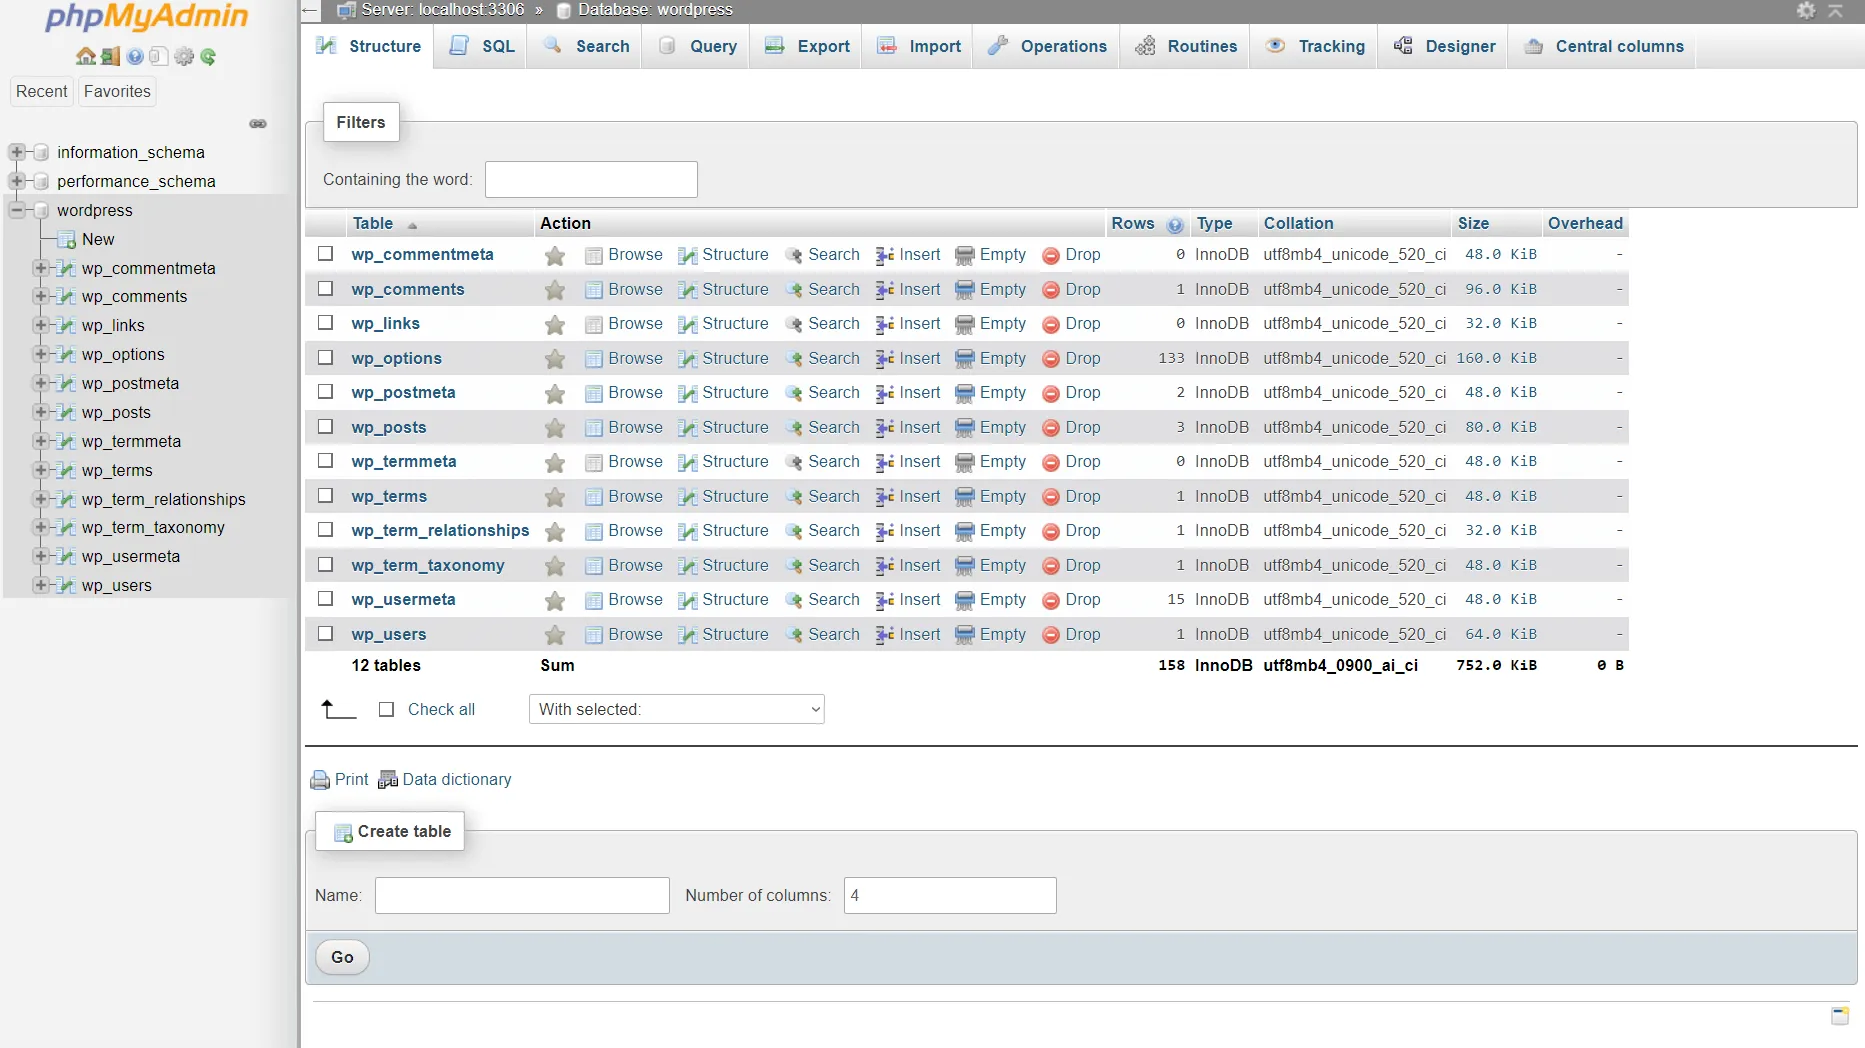Tick the checkbox for wp_posts table

click(325, 427)
